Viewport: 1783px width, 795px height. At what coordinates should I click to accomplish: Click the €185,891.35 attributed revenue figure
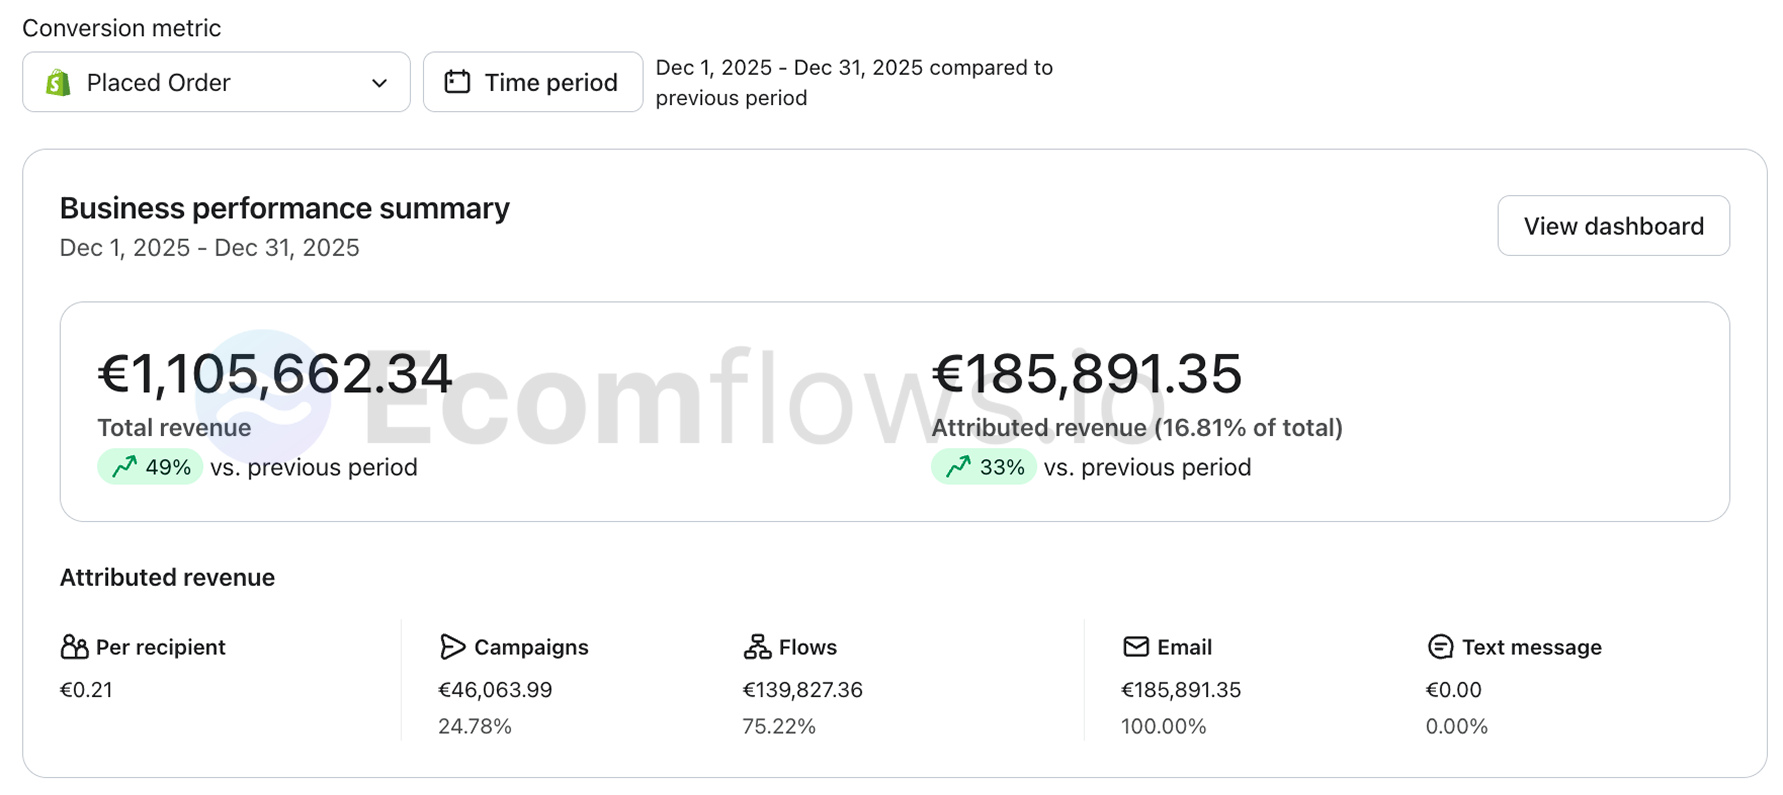pos(1087,374)
